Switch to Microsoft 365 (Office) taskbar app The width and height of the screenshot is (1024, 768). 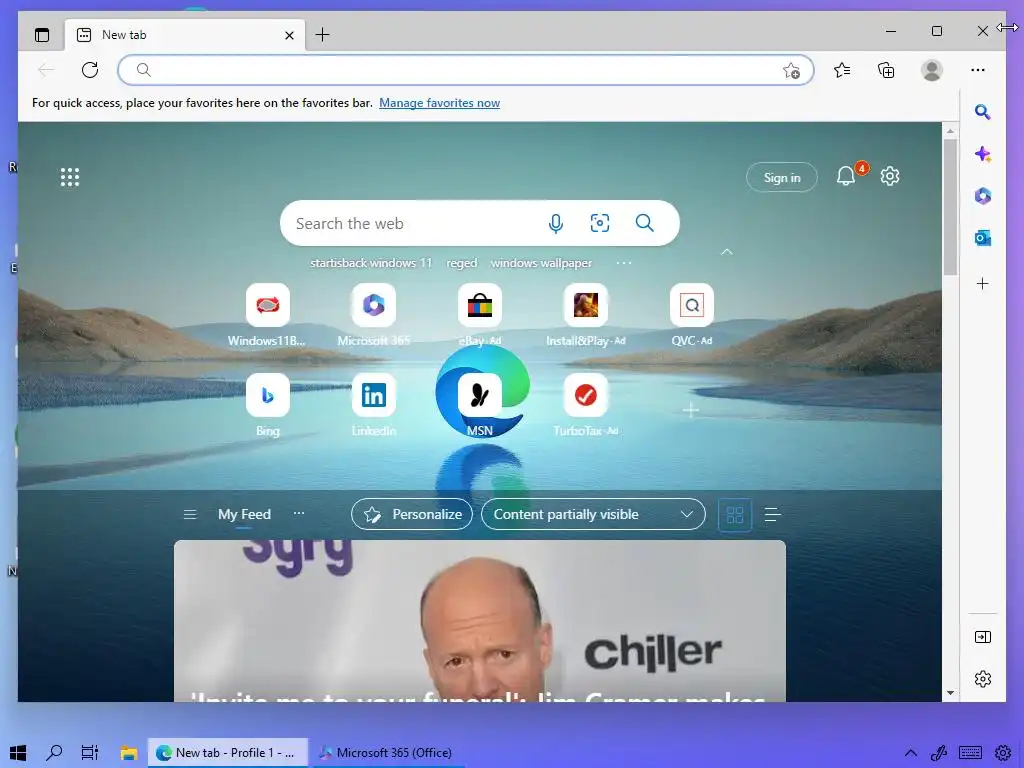coord(385,753)
